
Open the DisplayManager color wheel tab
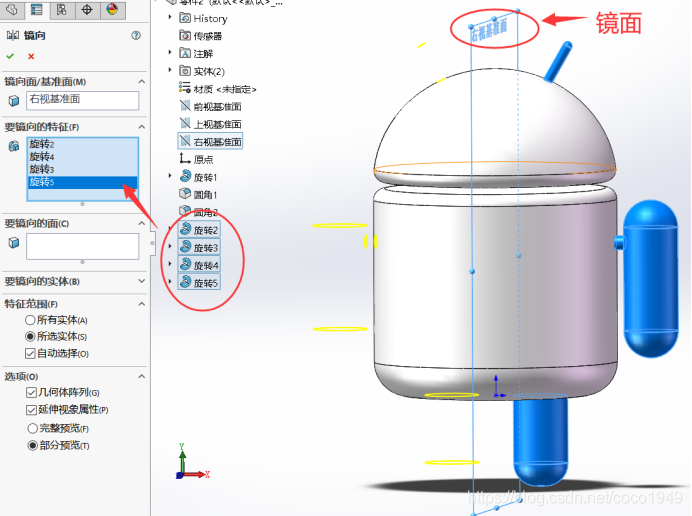(x=113, y=10)
